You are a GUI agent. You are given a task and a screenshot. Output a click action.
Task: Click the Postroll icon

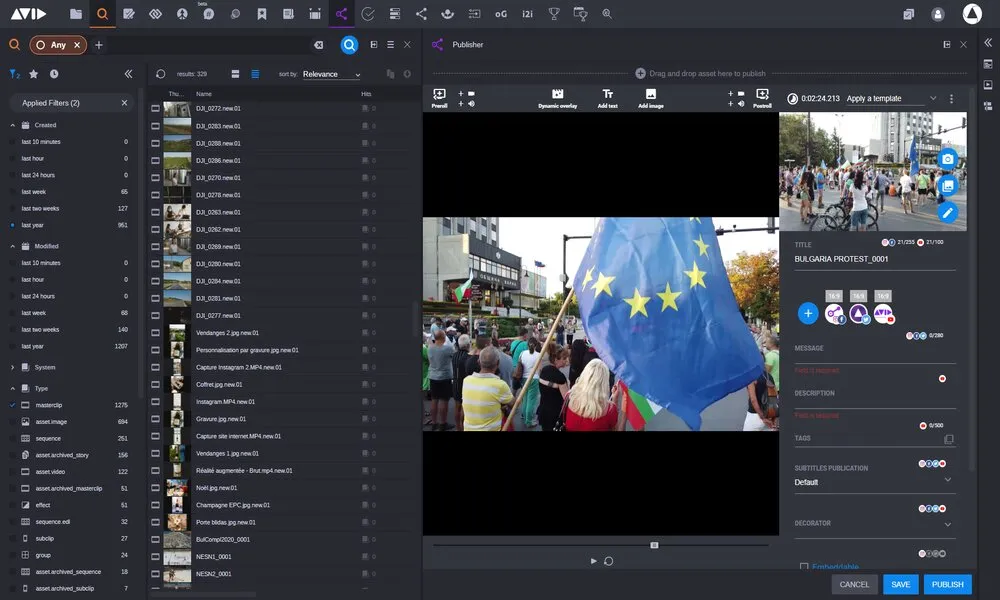[x=762, y=97]
